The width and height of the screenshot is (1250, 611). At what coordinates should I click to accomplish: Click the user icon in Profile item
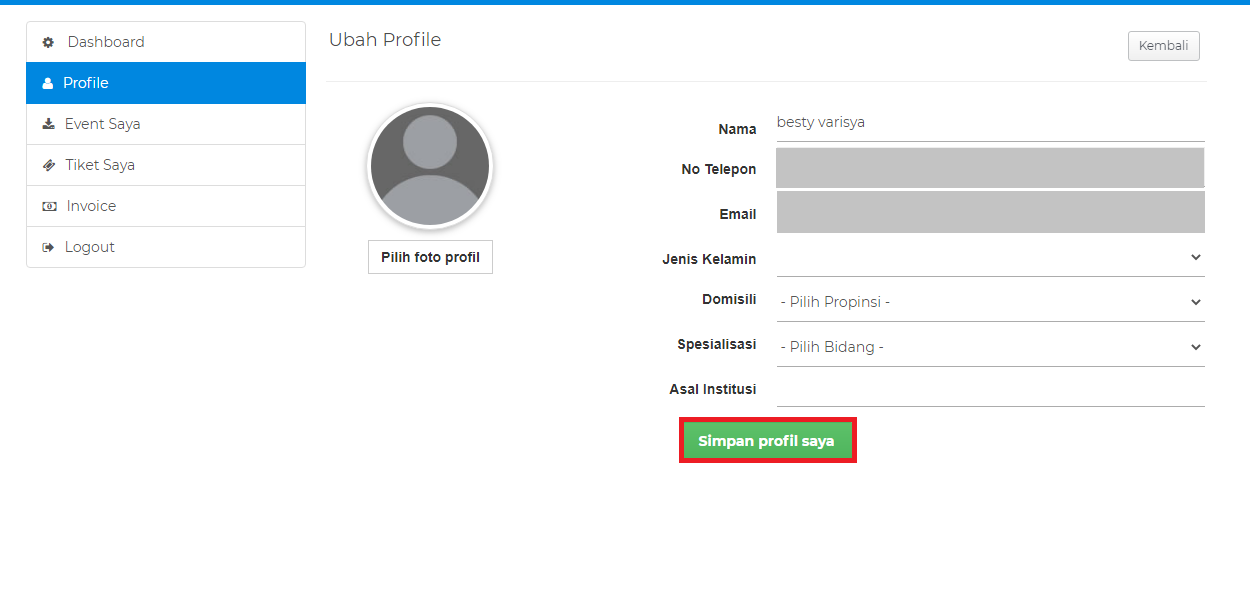click(48, 84)
